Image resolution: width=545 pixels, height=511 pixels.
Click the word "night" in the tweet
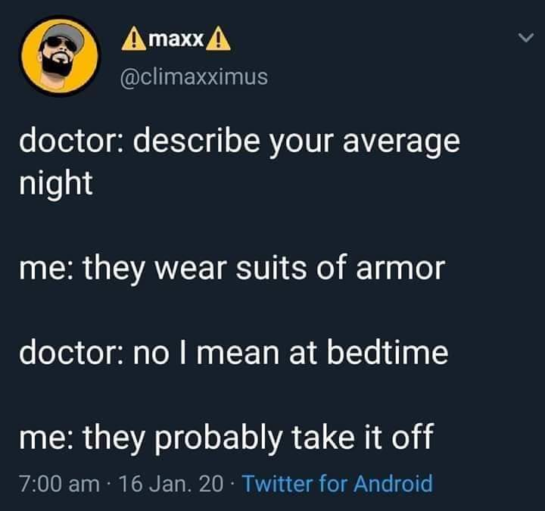[x=56, y=184]
